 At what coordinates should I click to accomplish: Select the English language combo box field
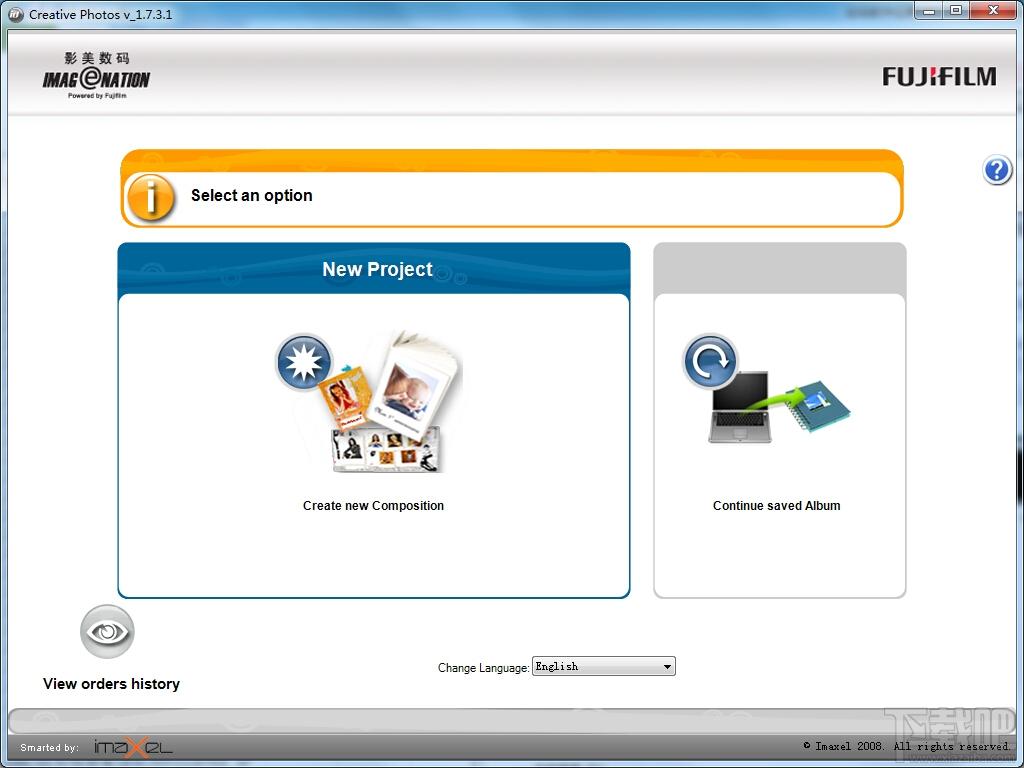596,667
